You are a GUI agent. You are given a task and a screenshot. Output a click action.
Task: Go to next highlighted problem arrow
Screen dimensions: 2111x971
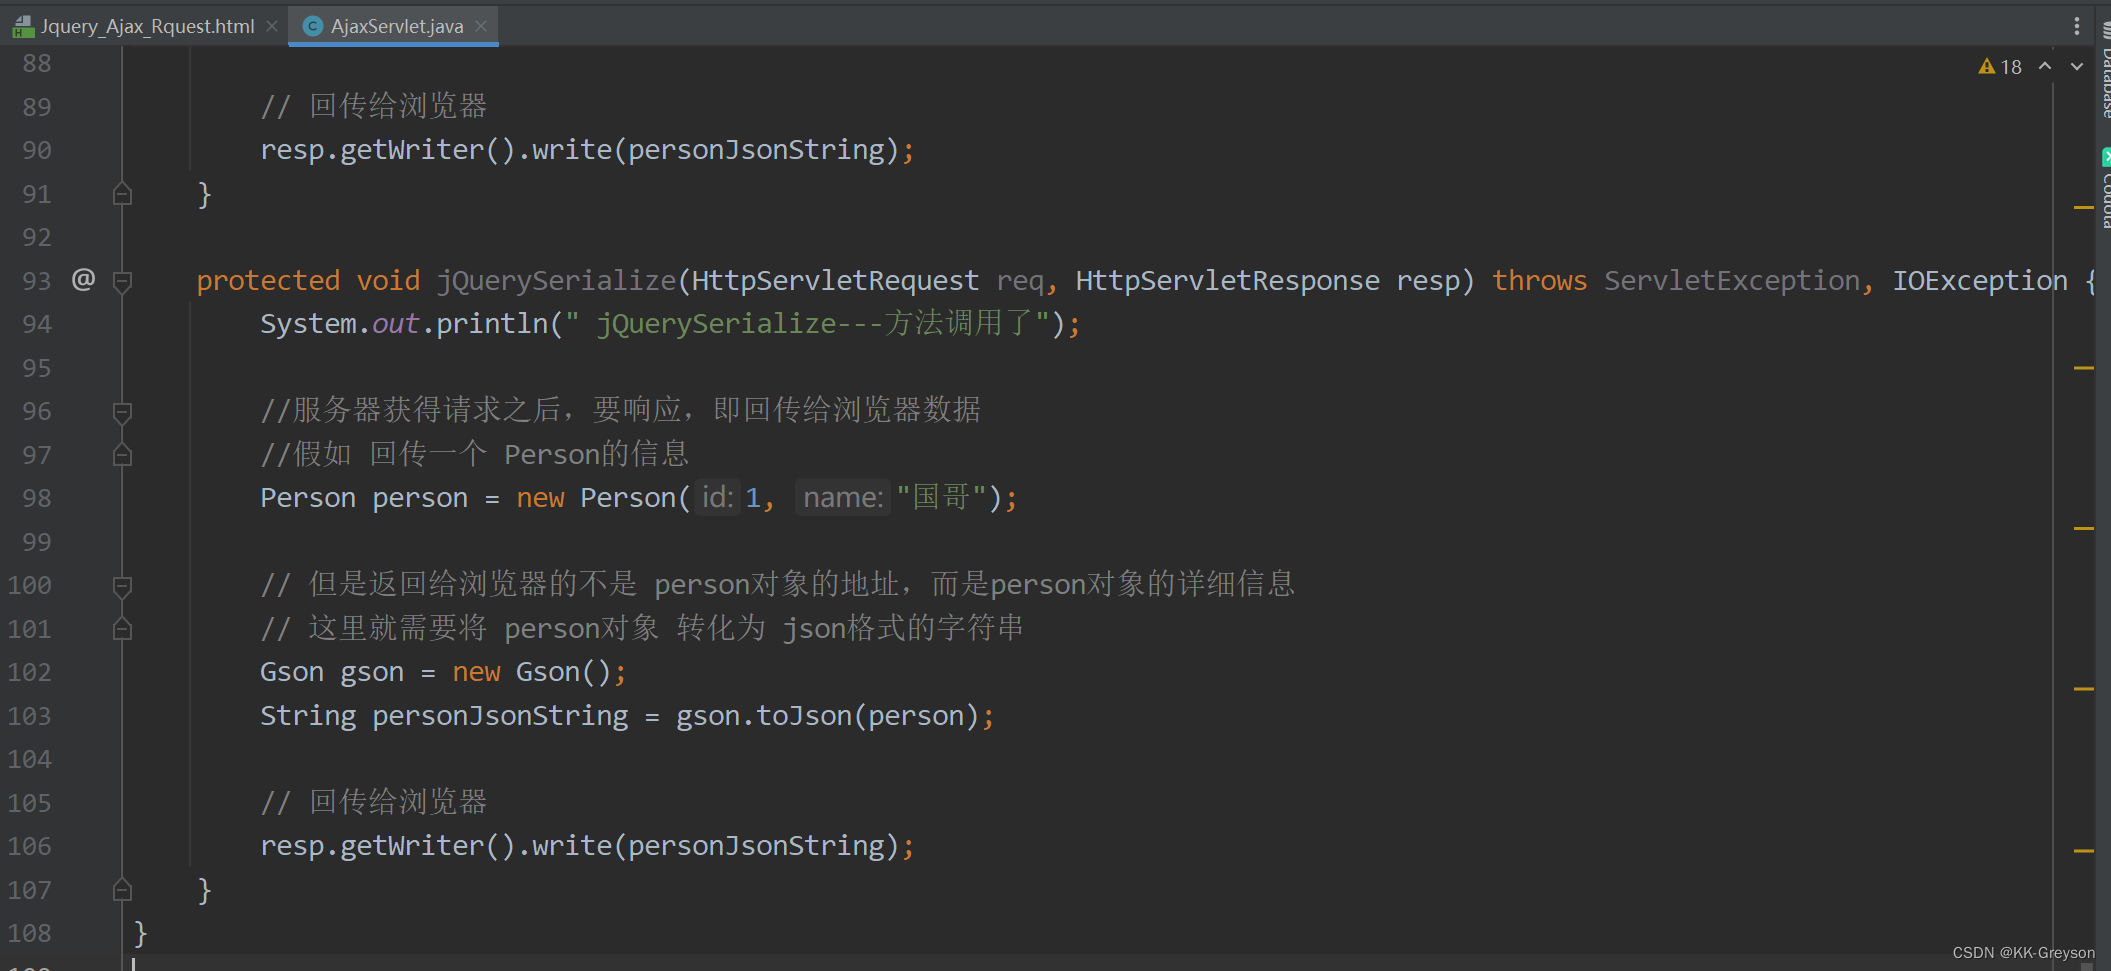pos(2077,66)
